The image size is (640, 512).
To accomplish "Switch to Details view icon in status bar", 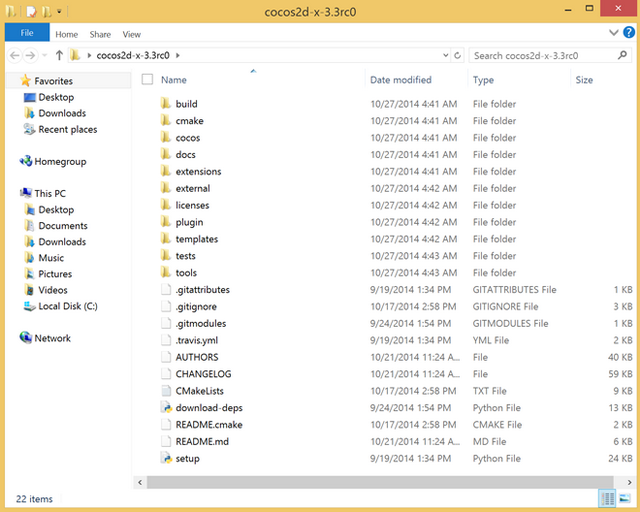I will [x=607, y=499].
